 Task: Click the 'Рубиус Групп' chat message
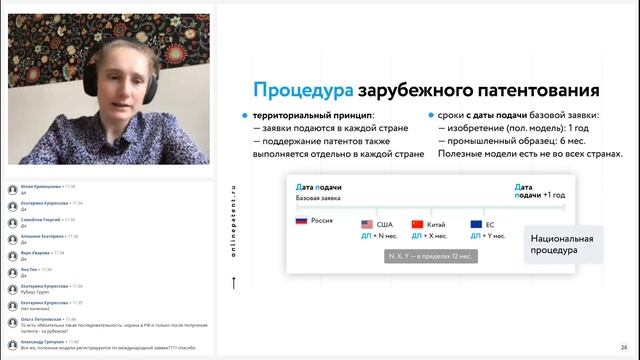coord(35,292)
